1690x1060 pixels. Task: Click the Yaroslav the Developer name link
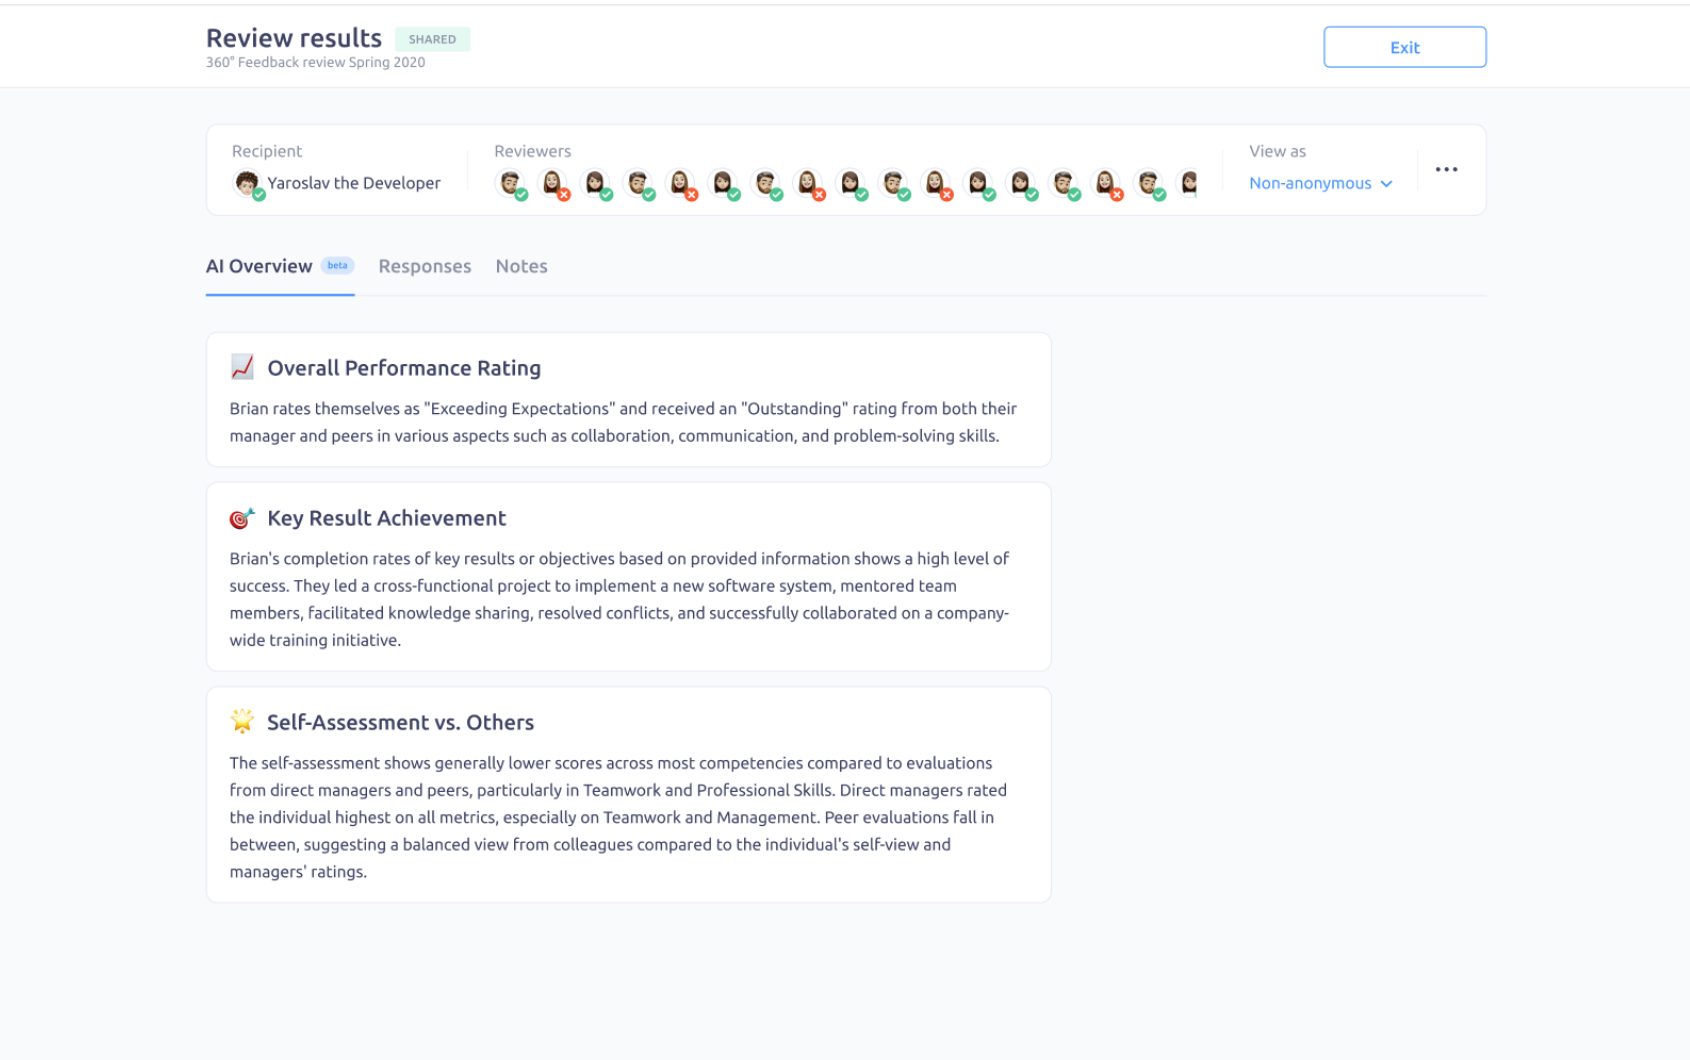353,183
